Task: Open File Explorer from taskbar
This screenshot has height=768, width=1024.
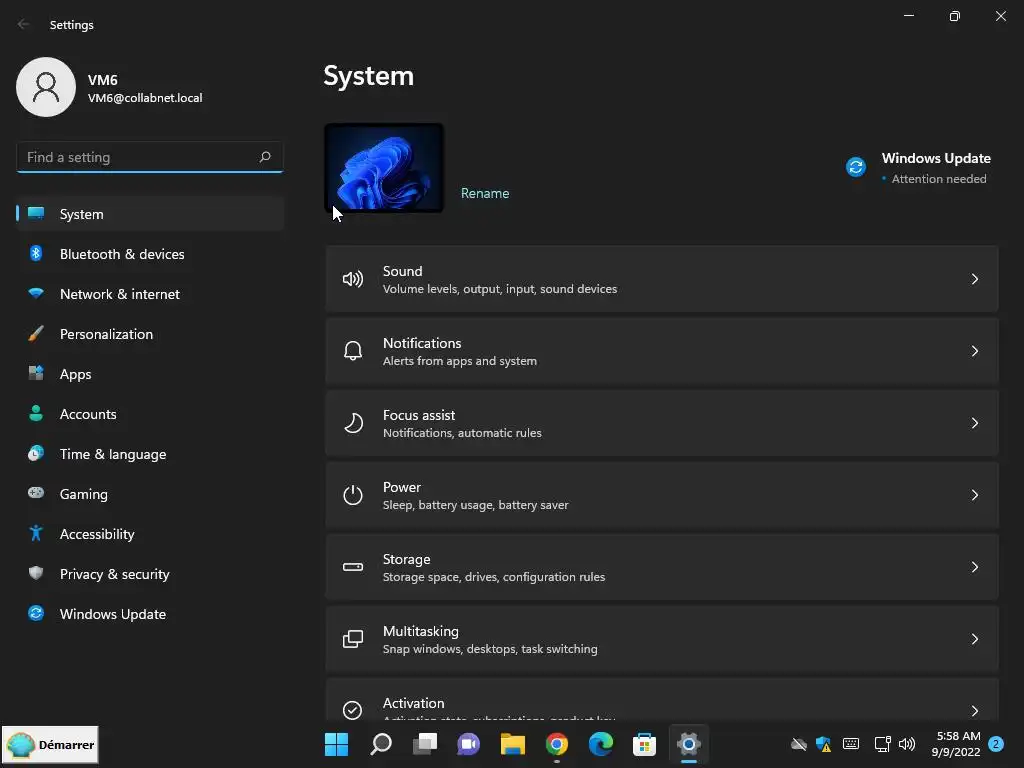Action: [513, 744]
